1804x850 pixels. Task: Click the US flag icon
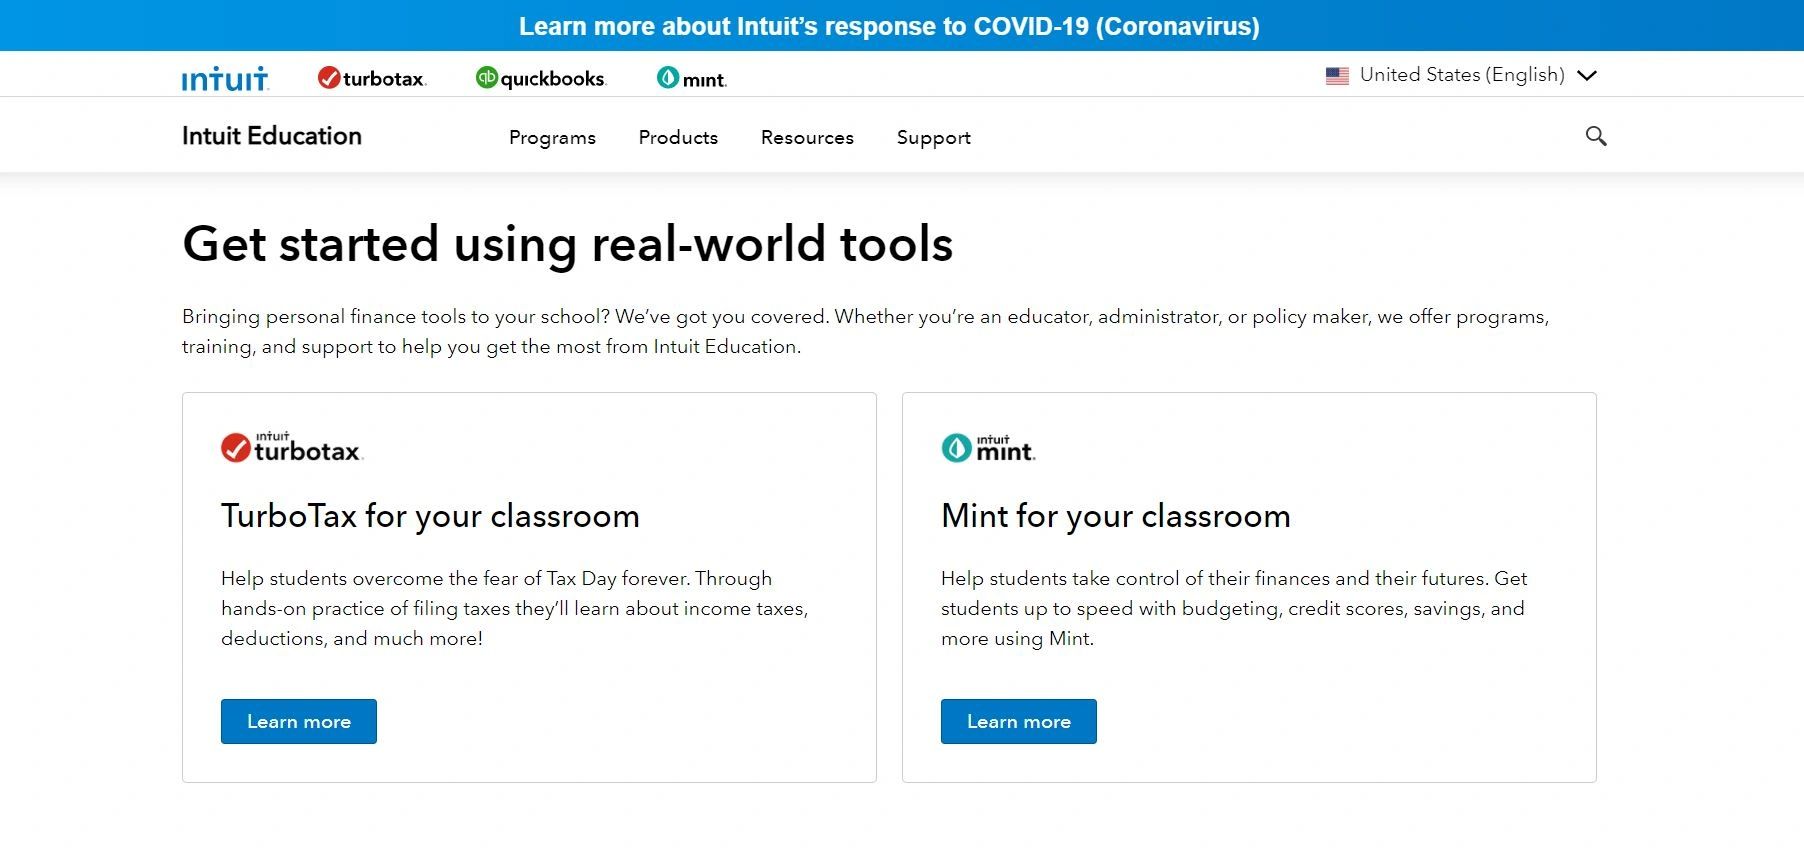coord(1337,76)
